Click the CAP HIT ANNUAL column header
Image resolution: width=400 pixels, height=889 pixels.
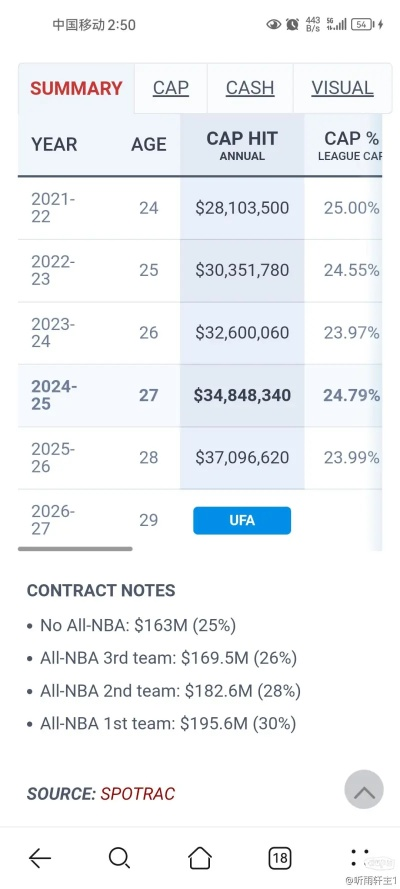[242, 145]
